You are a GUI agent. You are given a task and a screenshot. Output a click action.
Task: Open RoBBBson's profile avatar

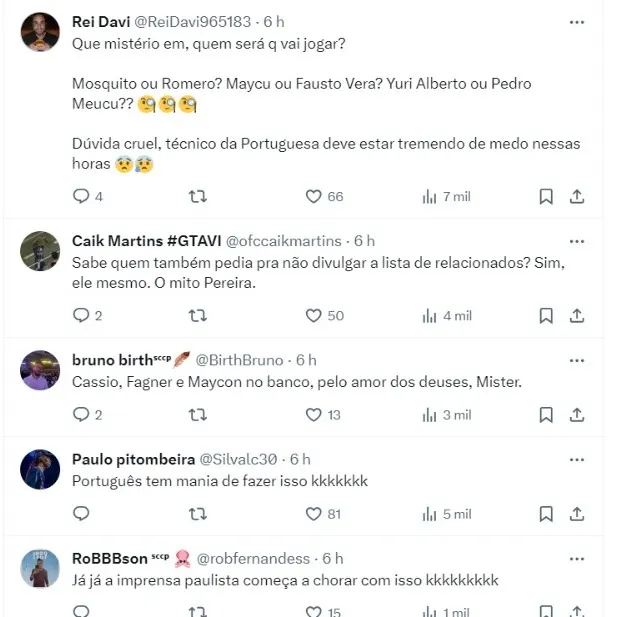point(40,568)
